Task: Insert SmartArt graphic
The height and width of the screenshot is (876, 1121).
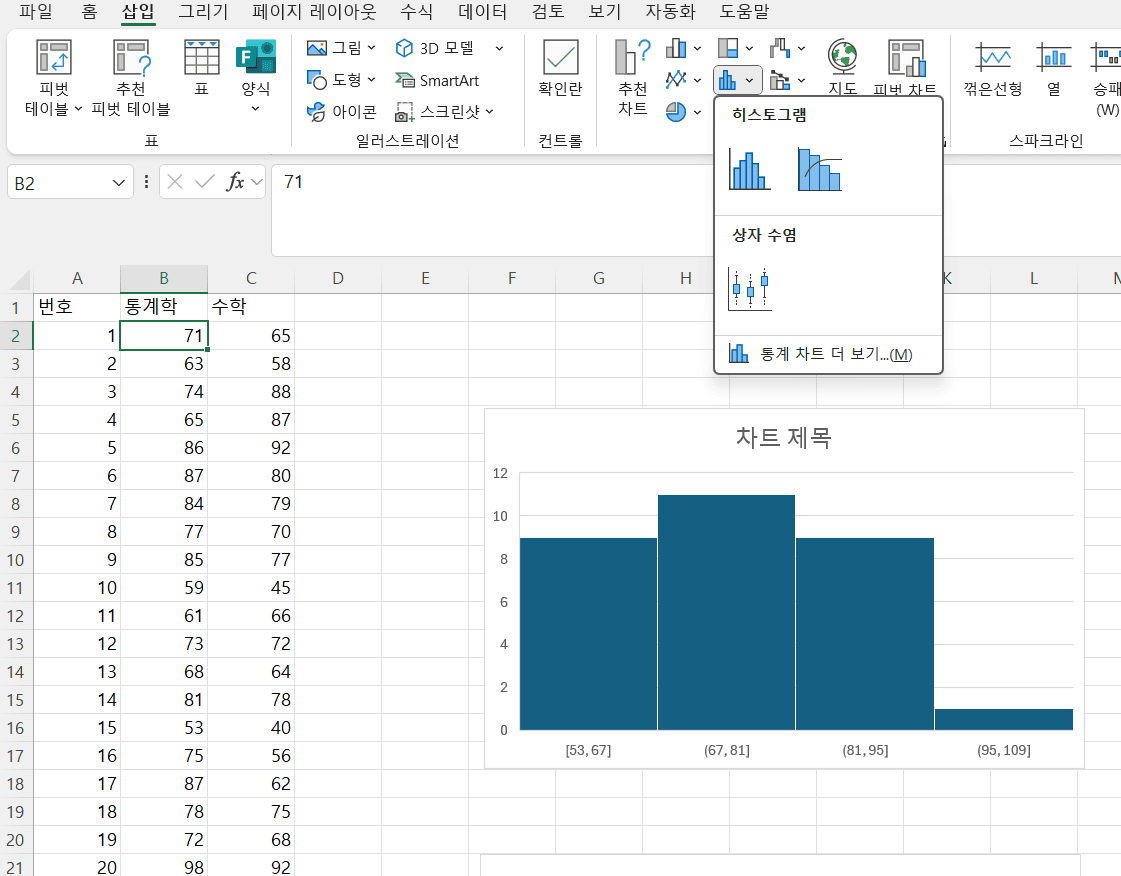Action: 437,80
